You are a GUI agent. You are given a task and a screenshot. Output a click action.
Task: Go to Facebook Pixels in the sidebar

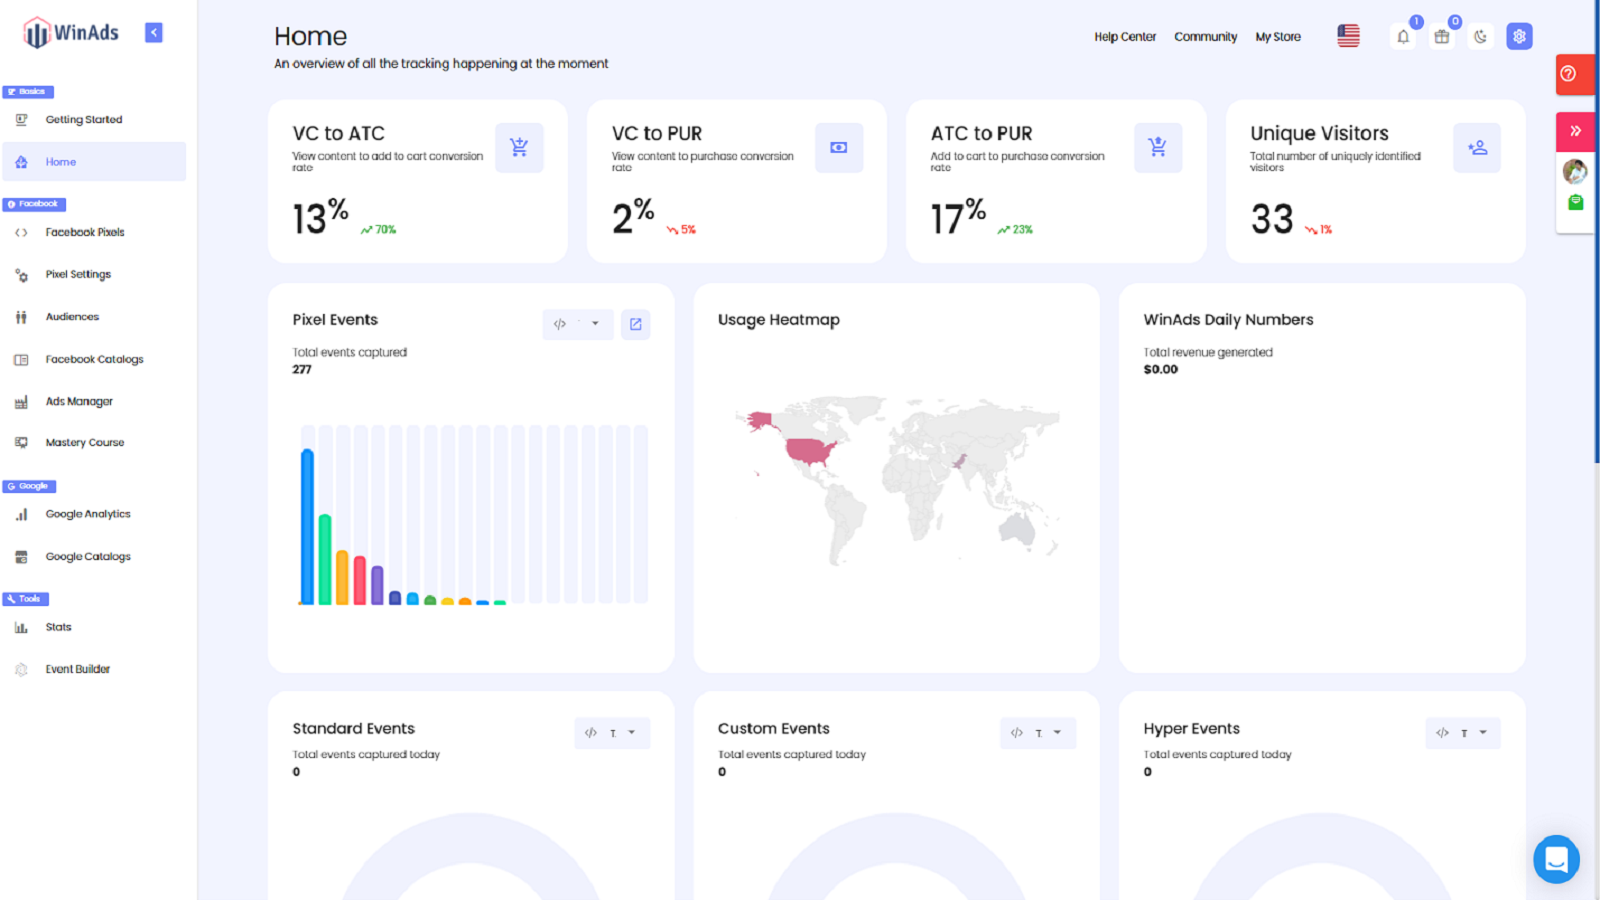(x=85, y=232)
